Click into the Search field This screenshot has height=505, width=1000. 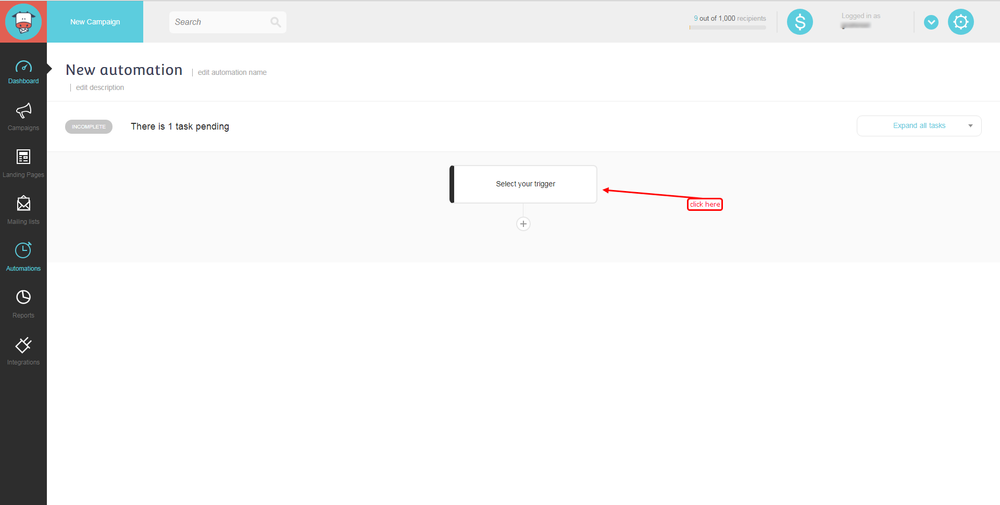pos(218,22)
